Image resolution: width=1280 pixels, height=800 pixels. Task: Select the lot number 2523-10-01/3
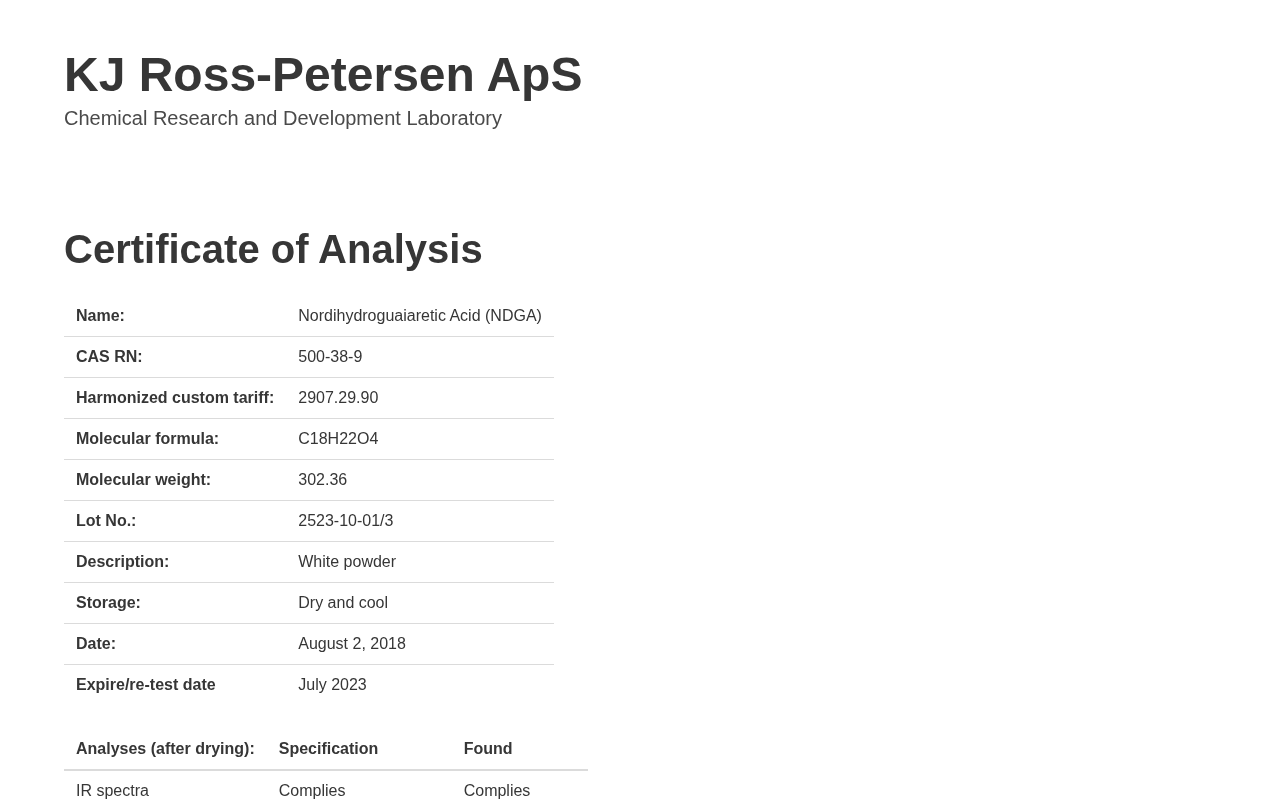[345, 521]
